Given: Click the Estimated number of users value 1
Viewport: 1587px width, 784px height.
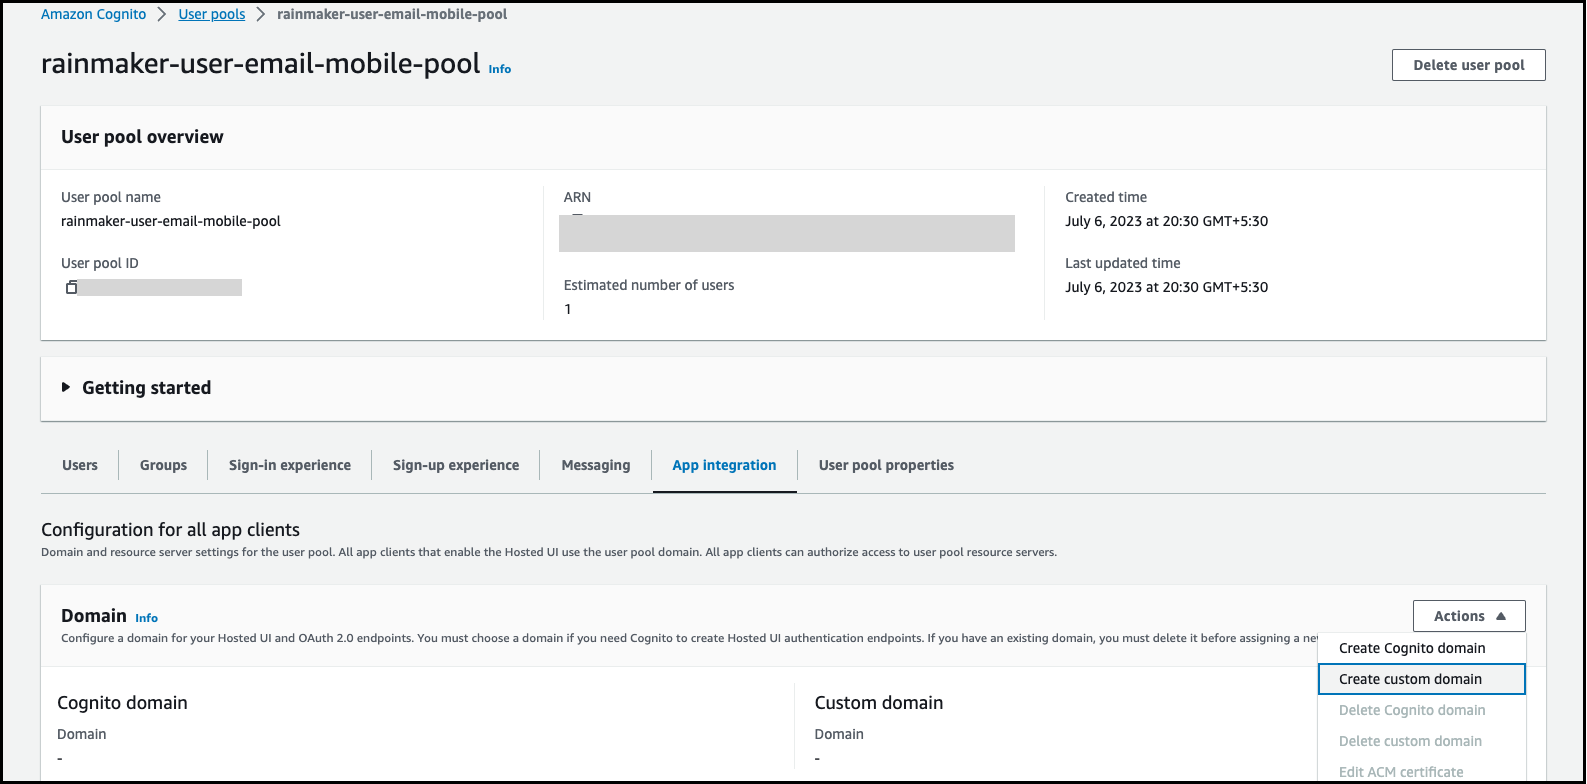Looking at the screenshot, I should tap(568, 309).
